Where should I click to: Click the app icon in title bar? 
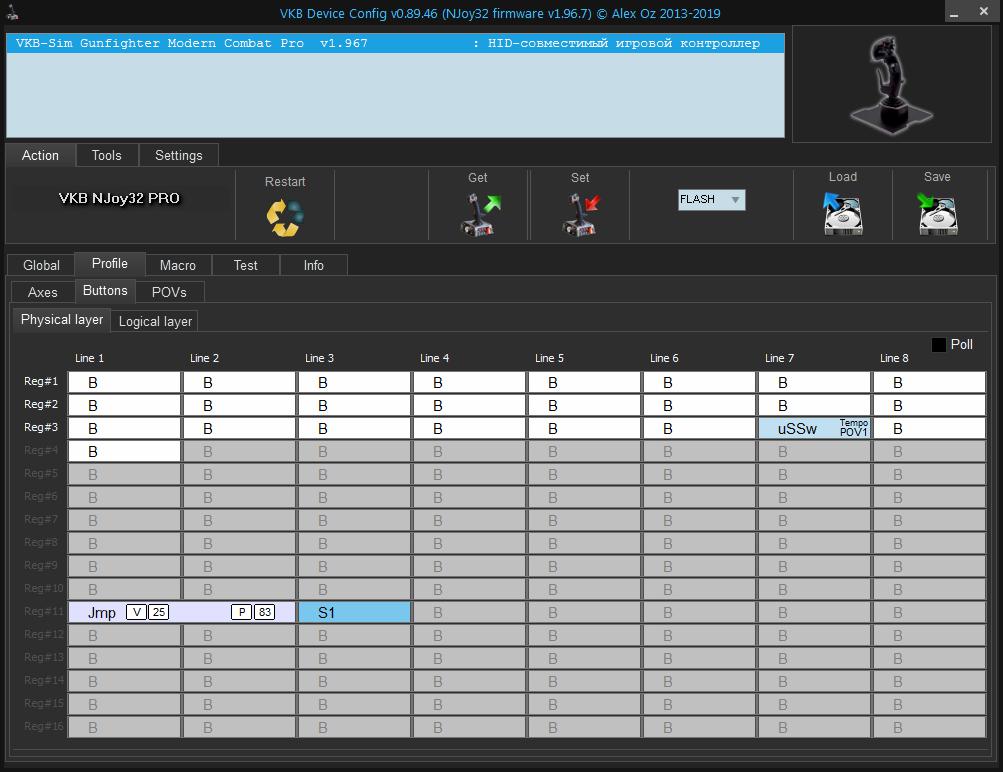coord(12,12)
